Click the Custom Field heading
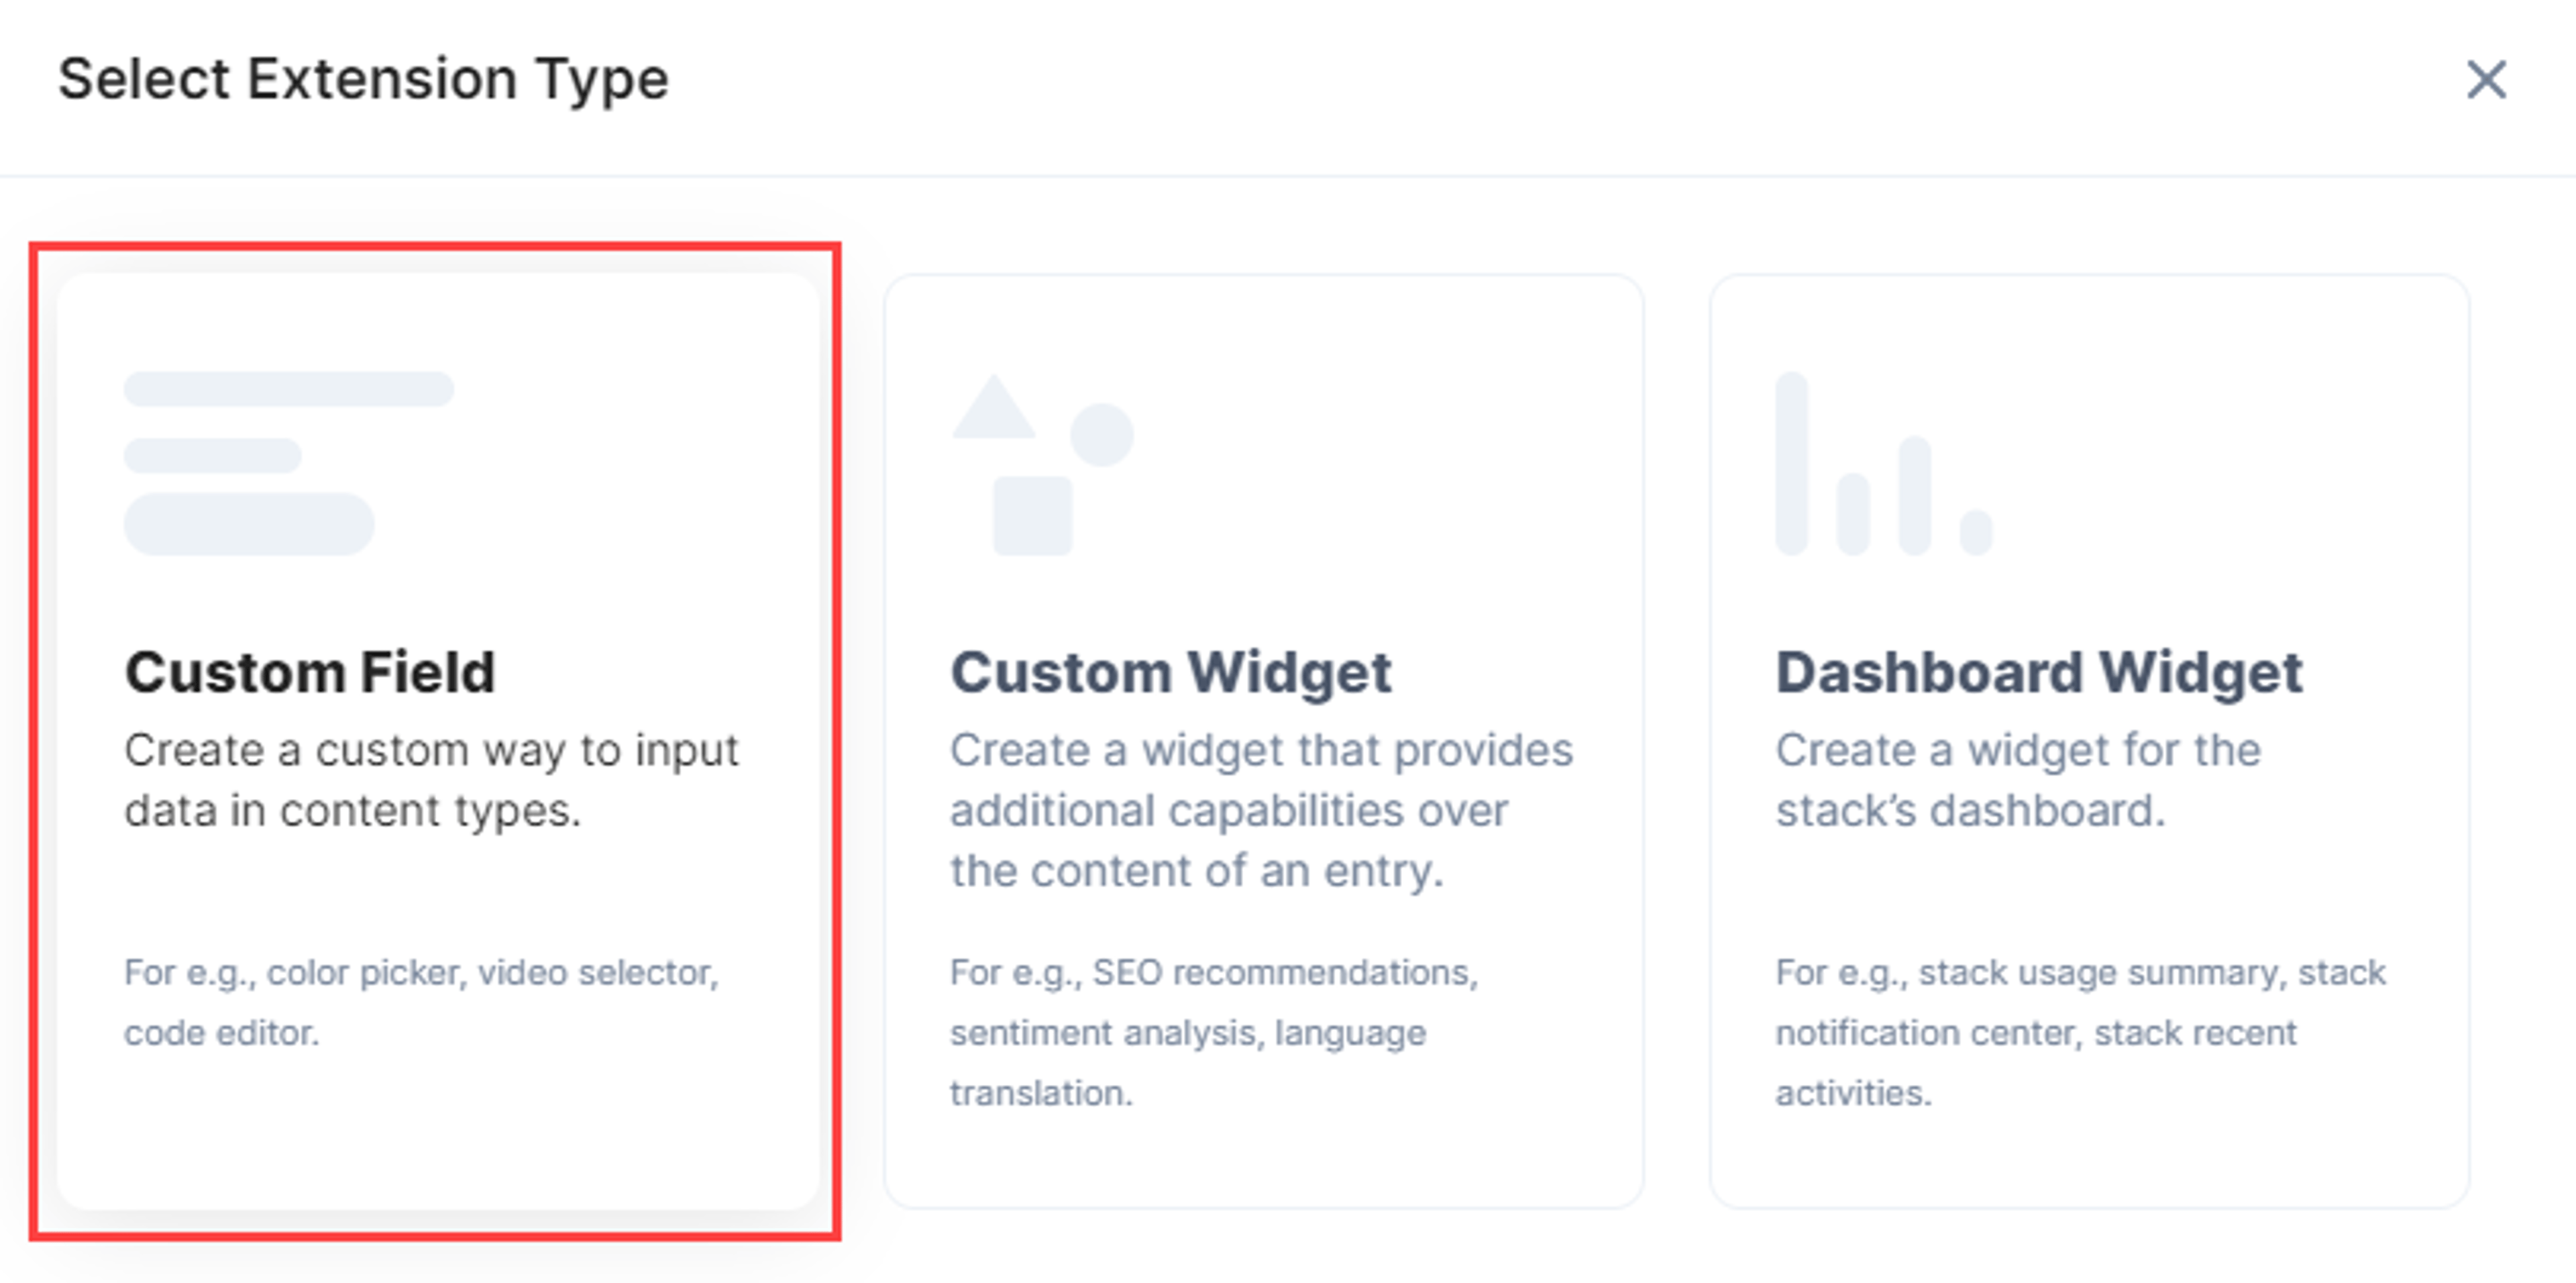 (310, 672)
